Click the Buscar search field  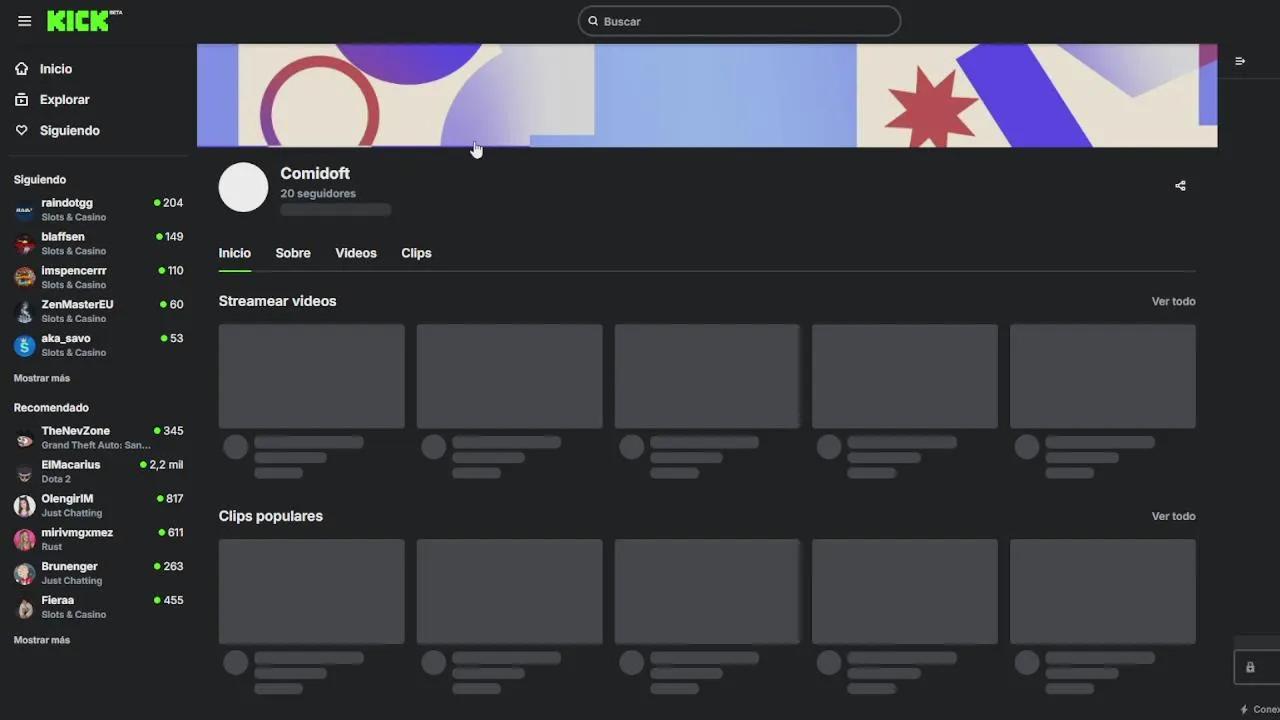click(740, 21)
